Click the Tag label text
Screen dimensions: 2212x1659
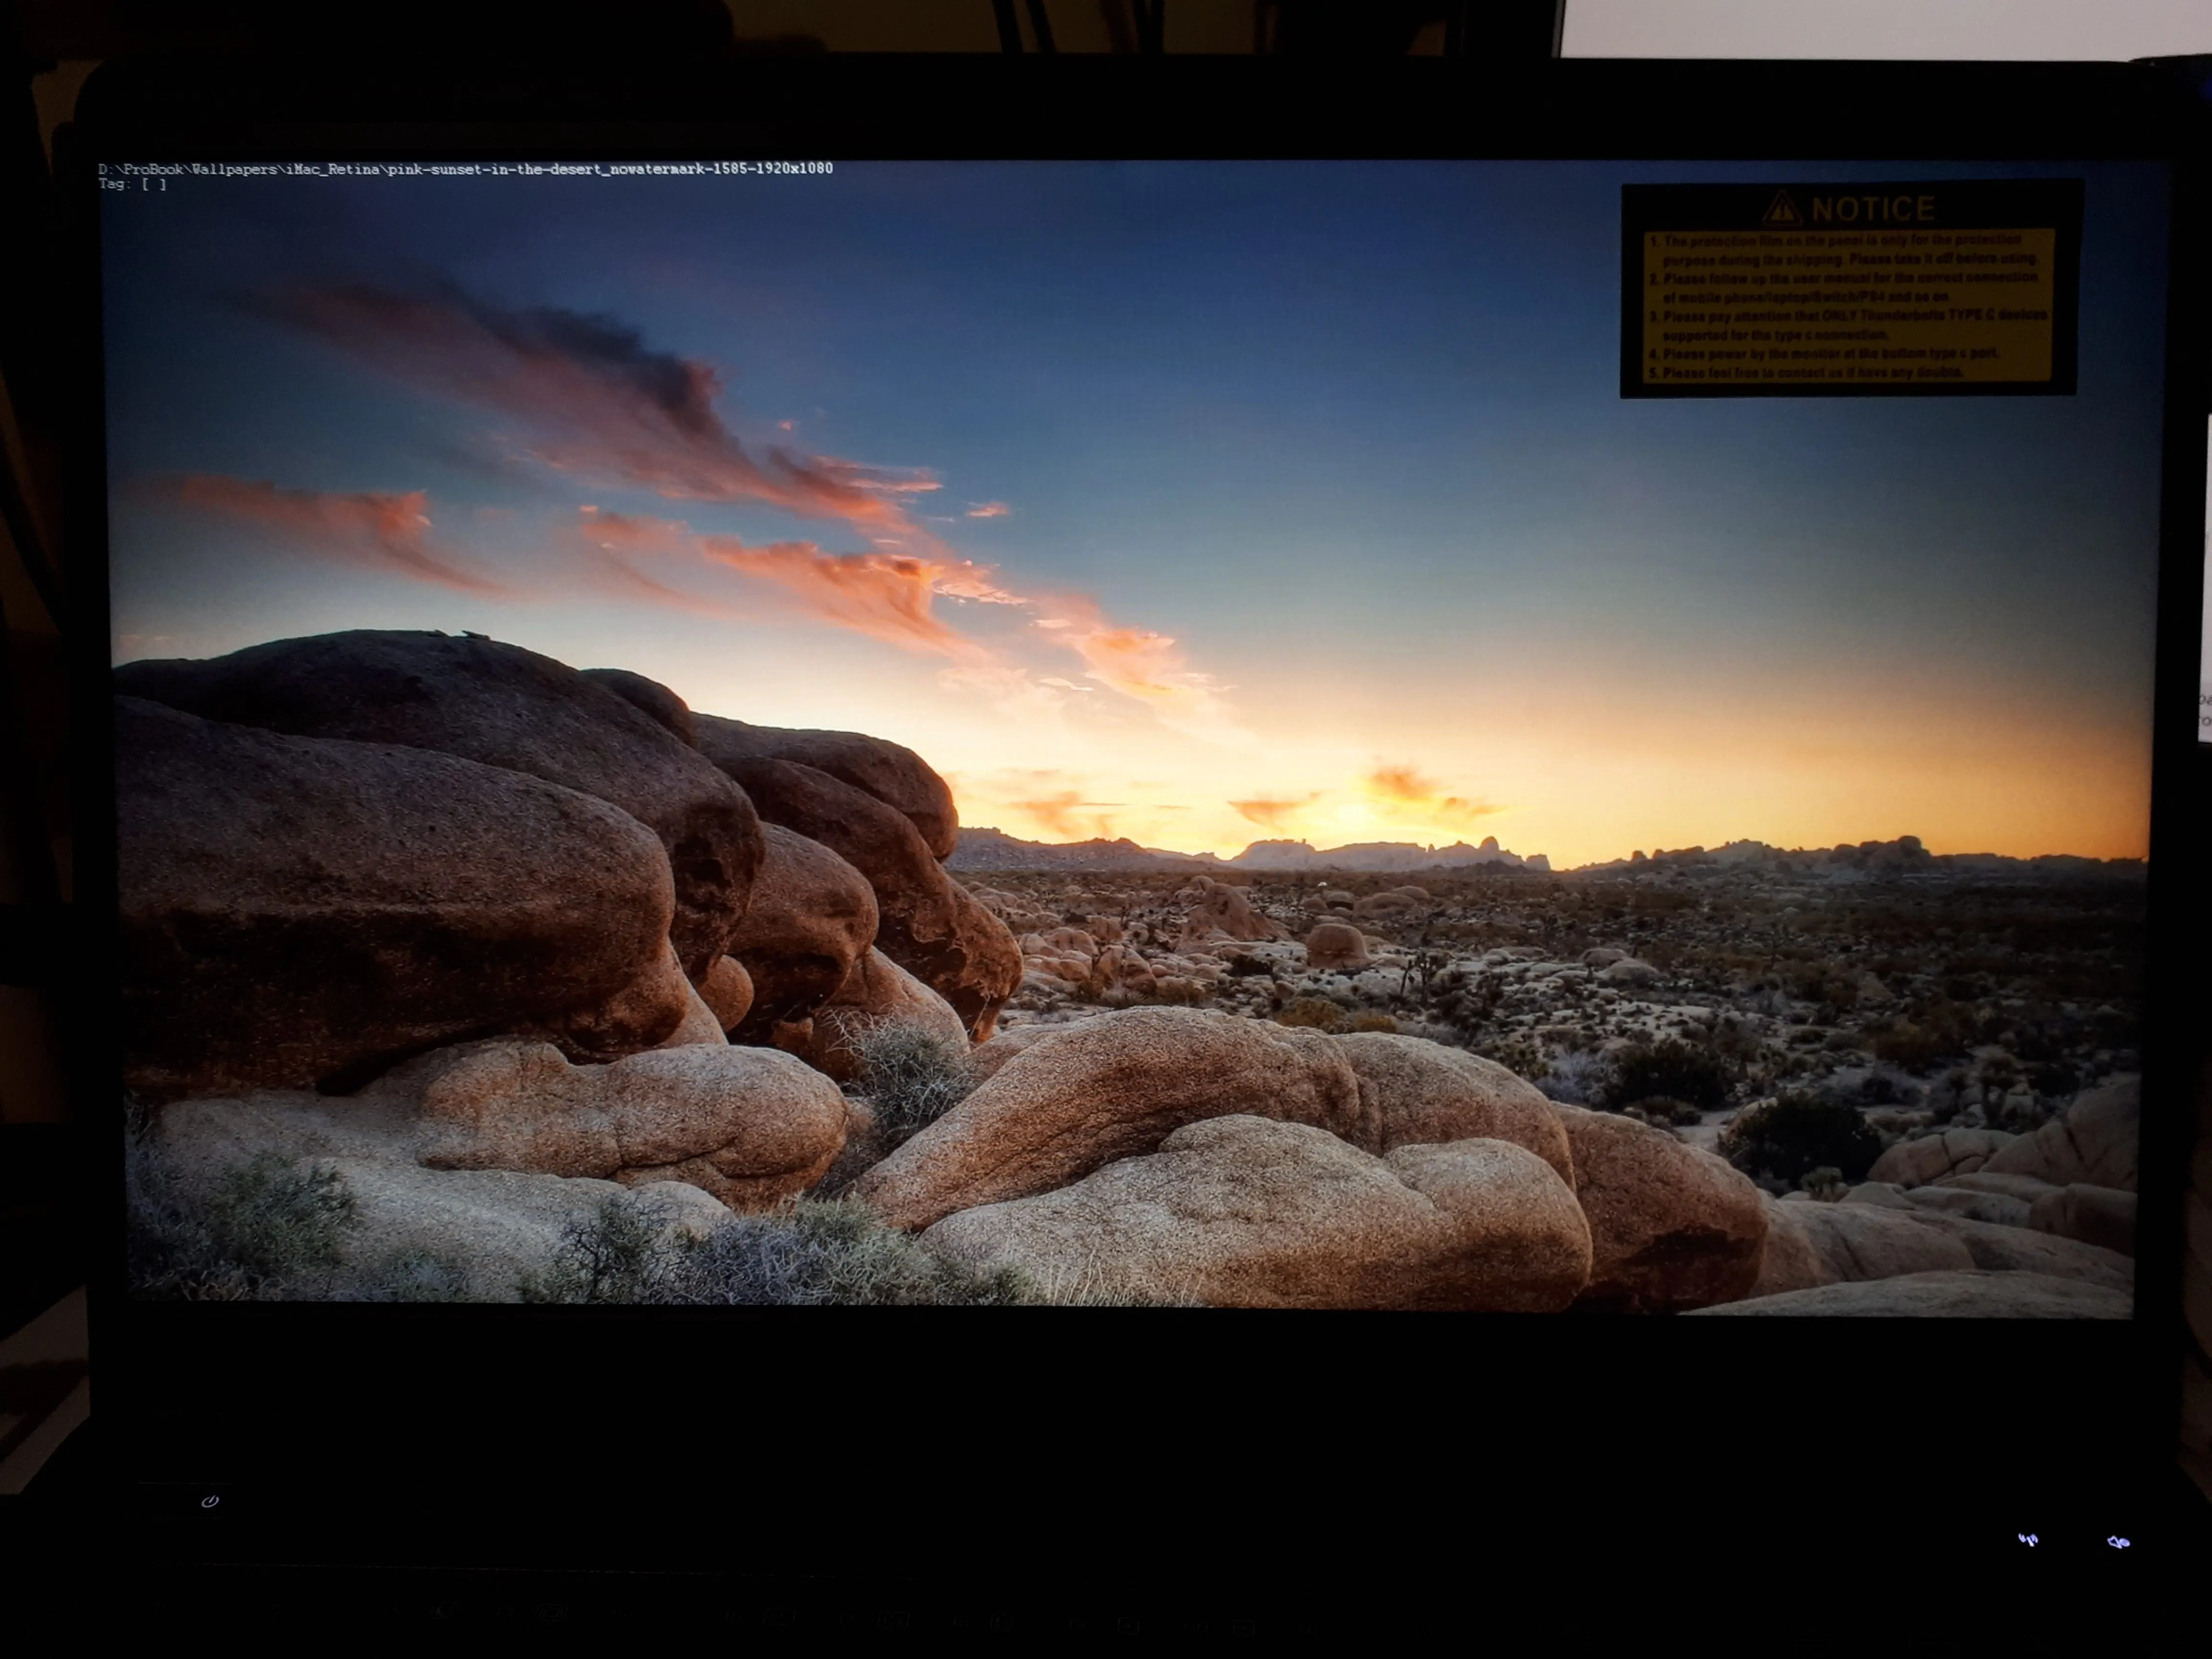(114, 184)
